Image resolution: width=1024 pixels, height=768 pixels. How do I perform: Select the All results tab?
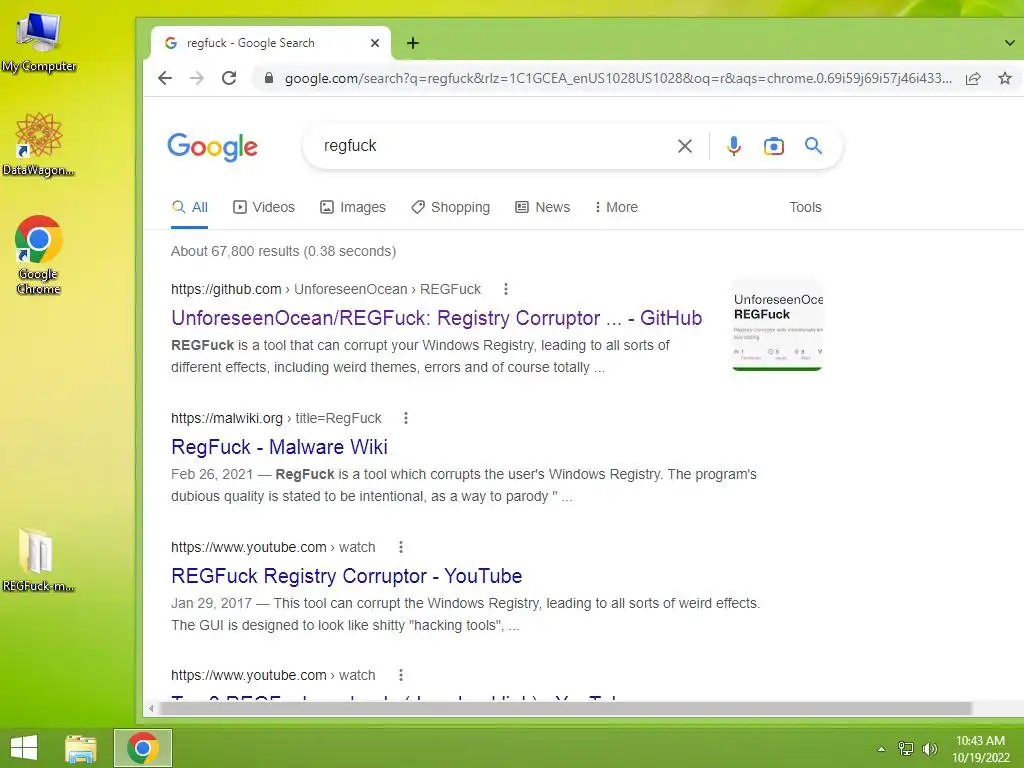pyautogui.click(x=189, y=207)
